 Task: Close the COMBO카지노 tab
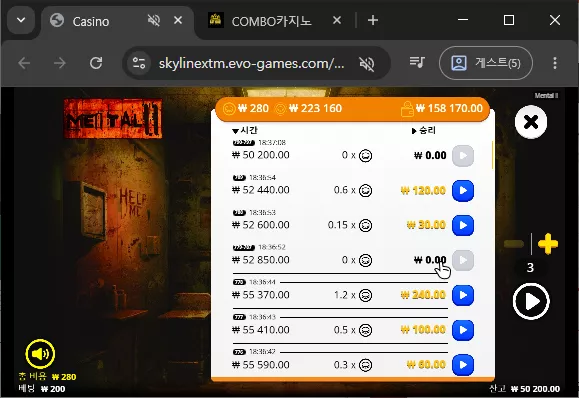click(337, 20)
